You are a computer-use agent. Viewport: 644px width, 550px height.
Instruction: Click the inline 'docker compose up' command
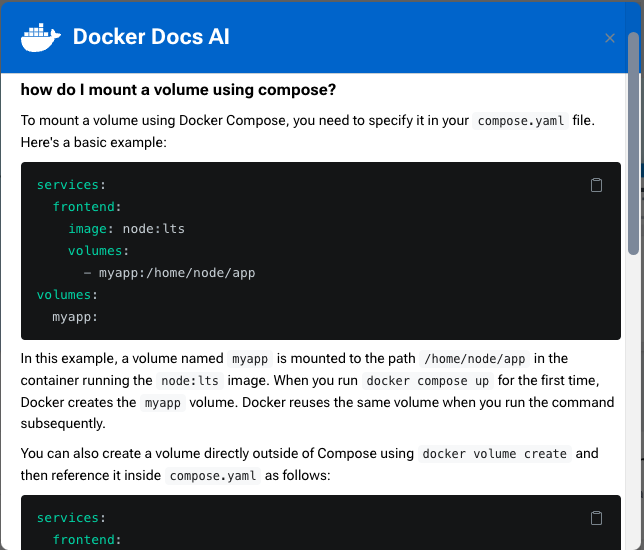pos(428,381)
